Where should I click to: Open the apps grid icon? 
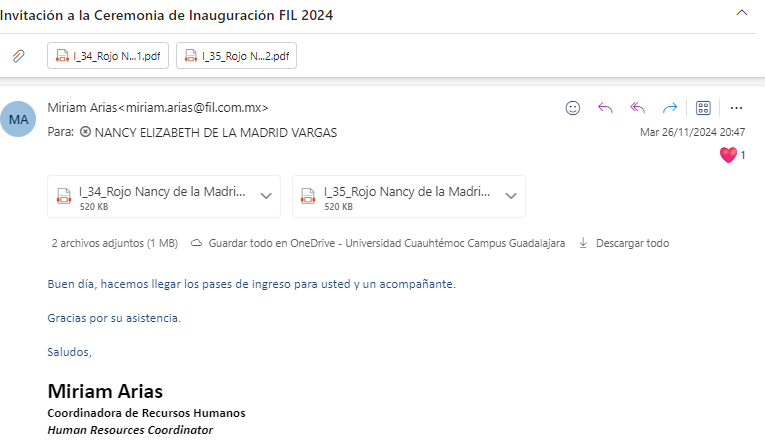pos(703,108)
